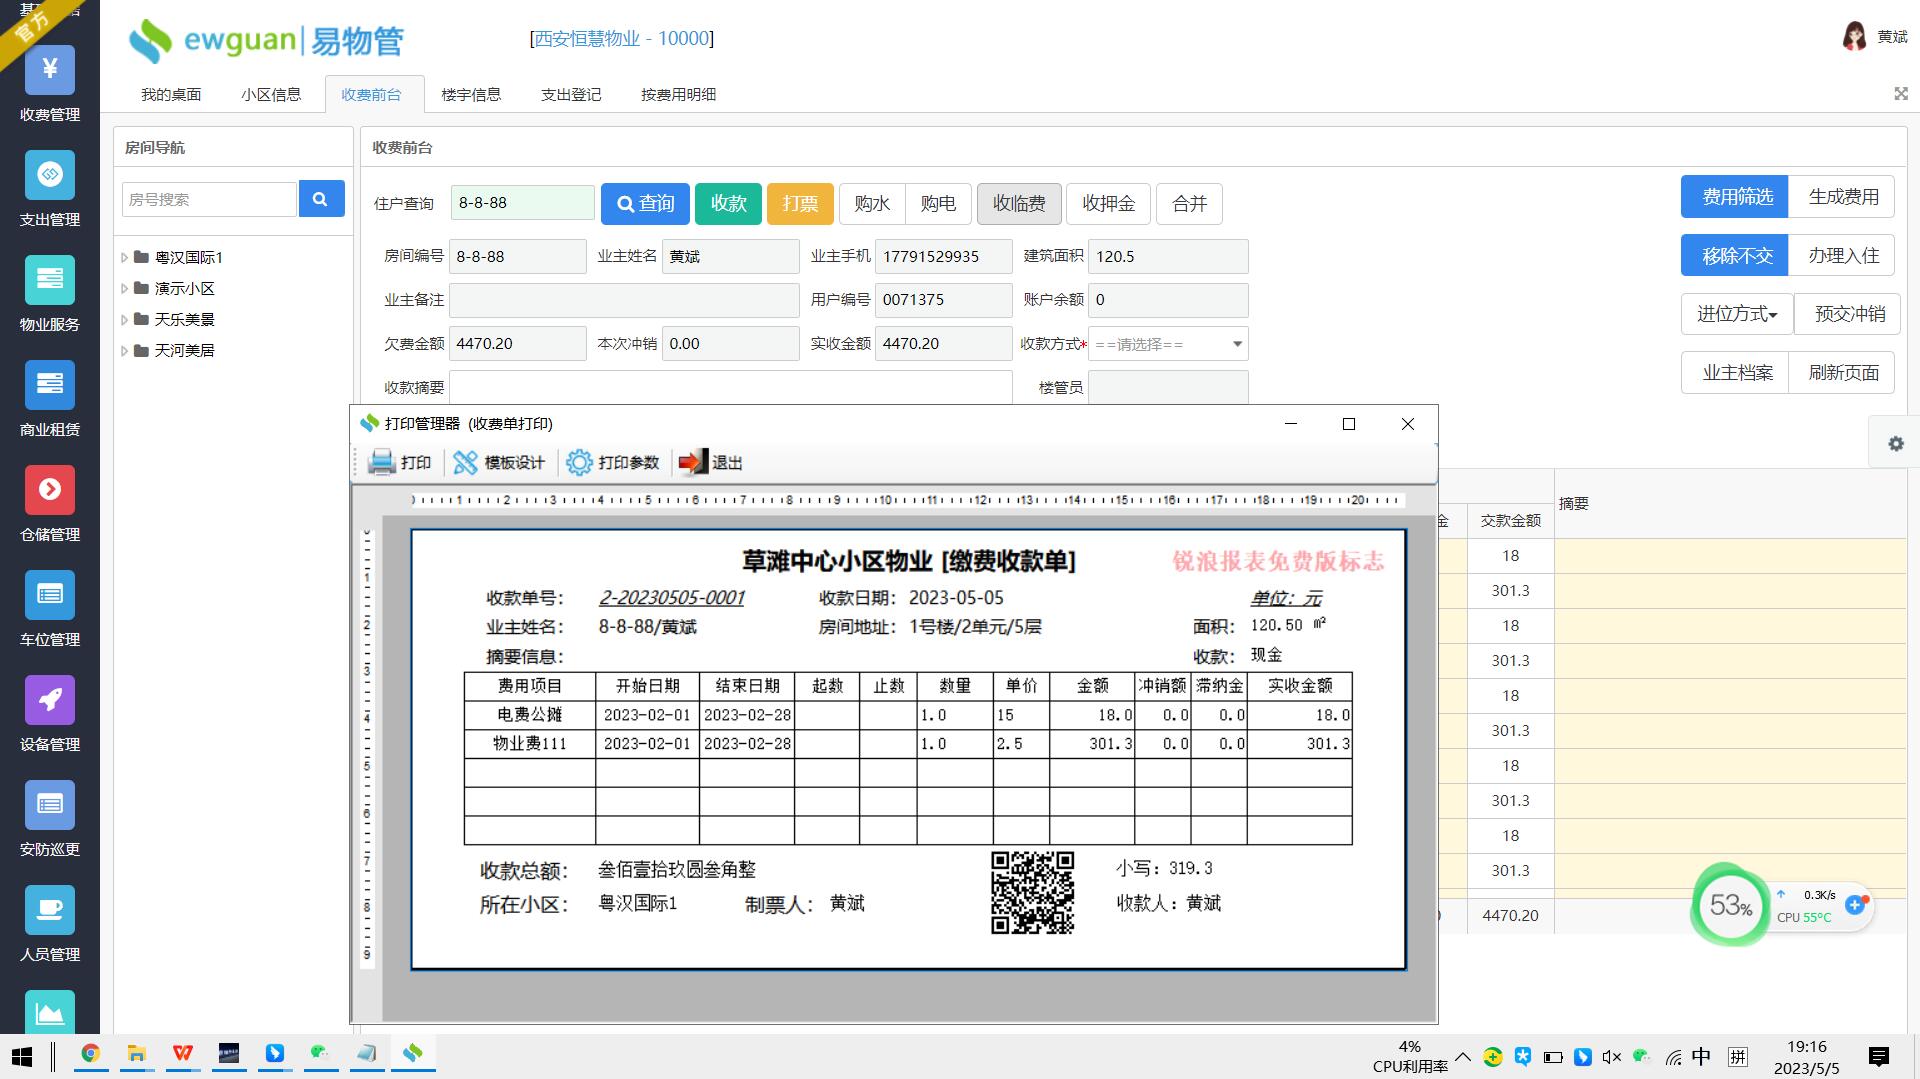Image resolution: width=1920 pixels, height=1079 pixels.
Task: Open the settings gear on right edge
Action: (x=1895, y=444)
